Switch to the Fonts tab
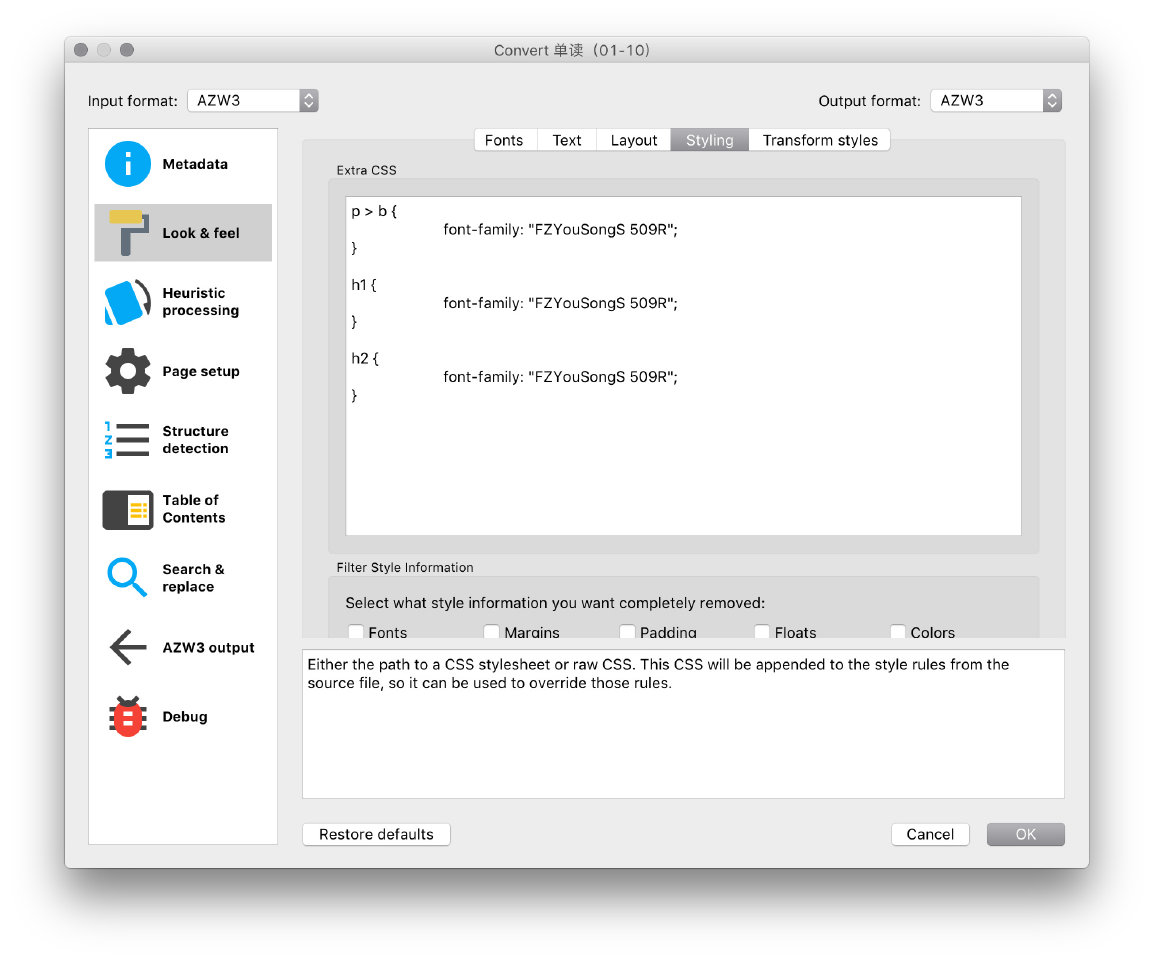The width and height of the screenshot is (1153, 960). [504, 140]
